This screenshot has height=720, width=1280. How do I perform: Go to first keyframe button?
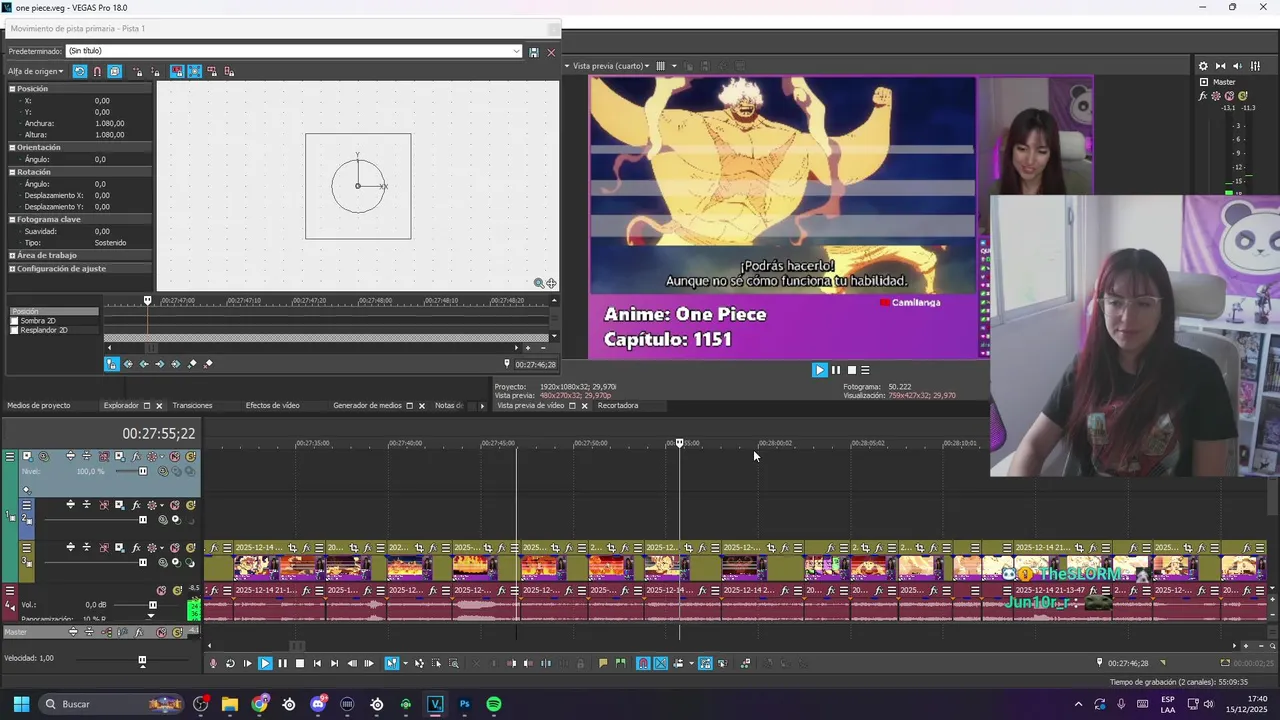128,364
